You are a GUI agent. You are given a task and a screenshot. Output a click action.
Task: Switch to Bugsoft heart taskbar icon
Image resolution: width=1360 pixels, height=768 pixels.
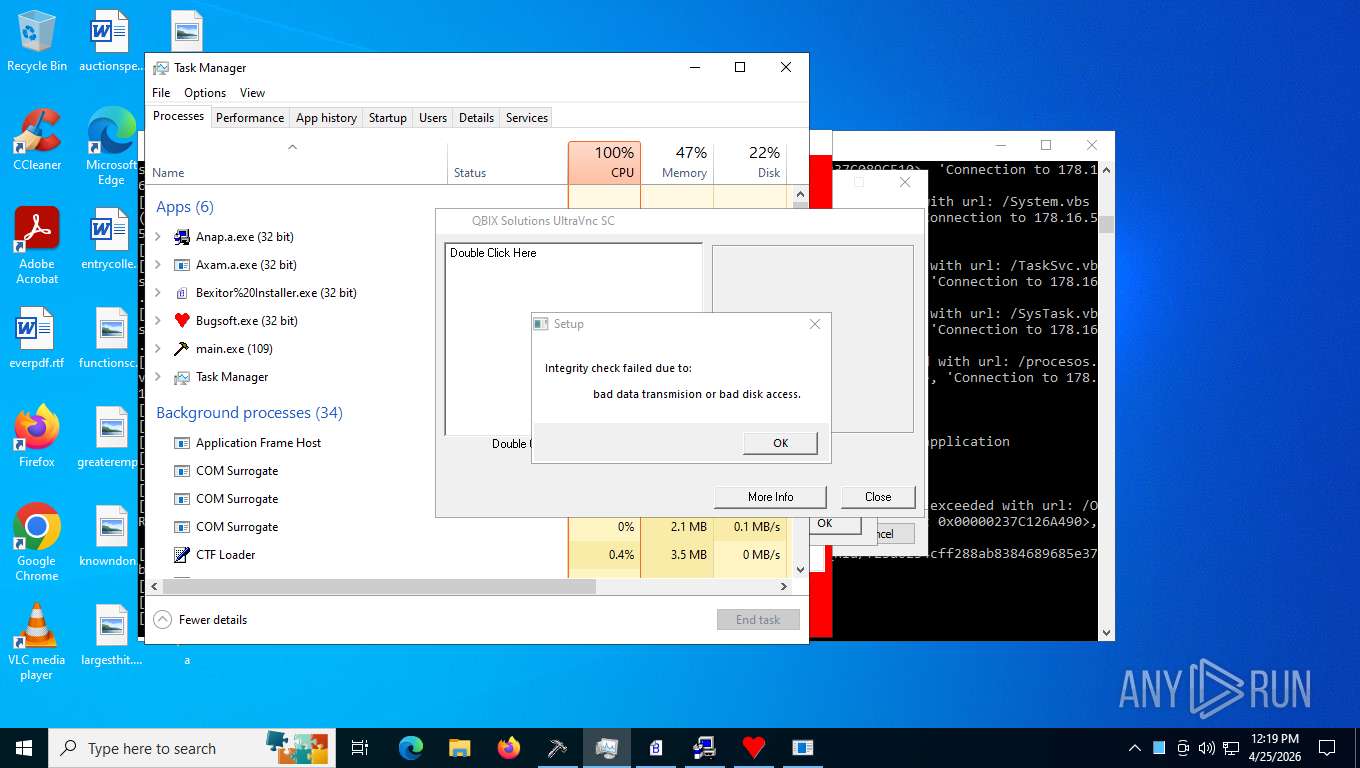point(754,748)
